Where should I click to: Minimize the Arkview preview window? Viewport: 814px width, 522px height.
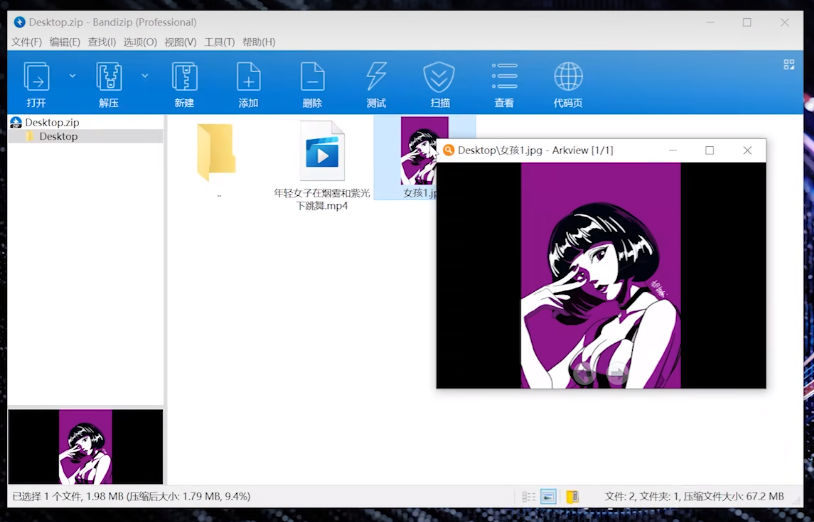(x=673, y=150)
